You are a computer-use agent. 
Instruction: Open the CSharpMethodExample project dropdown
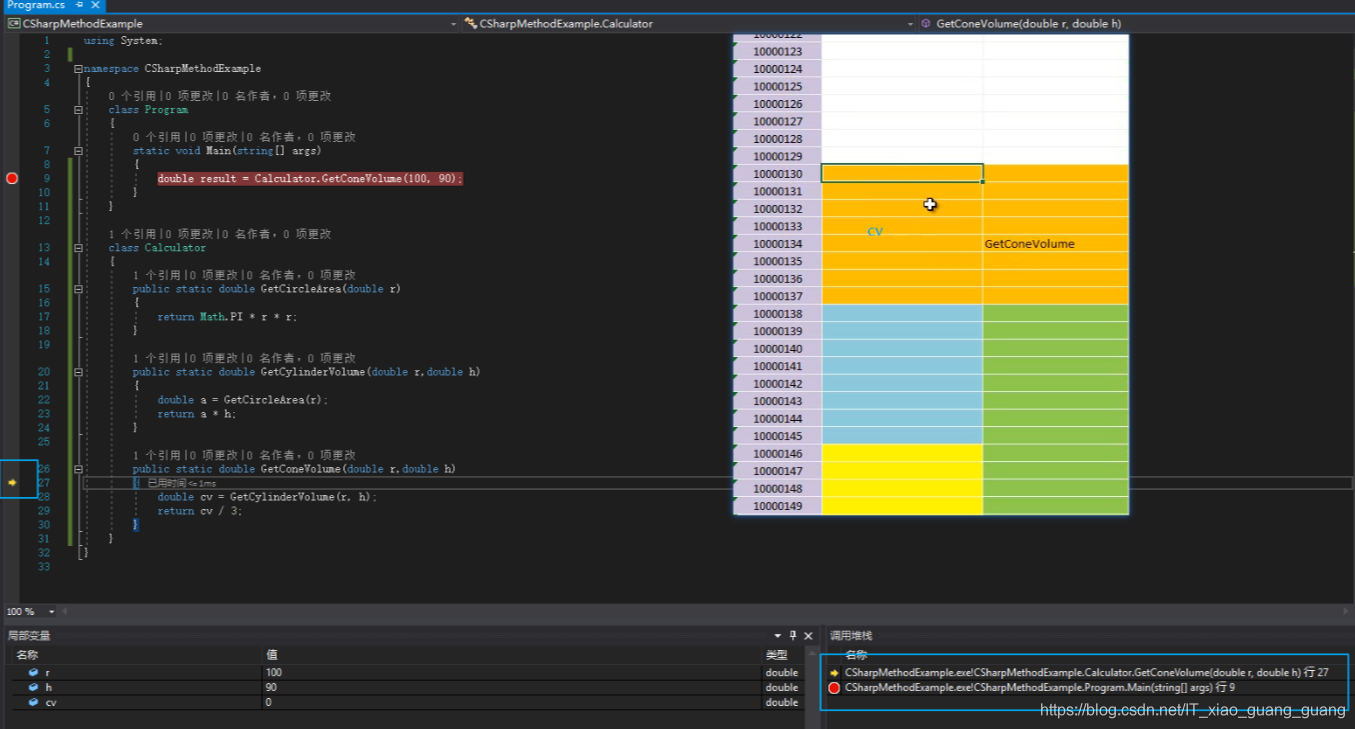point(453,23)
